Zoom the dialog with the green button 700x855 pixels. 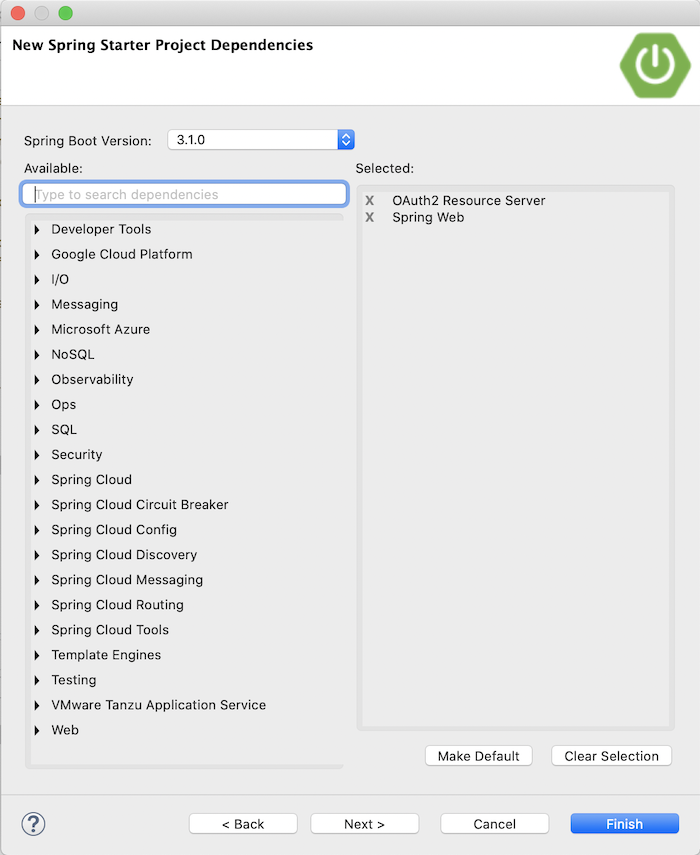pos(65,13)
